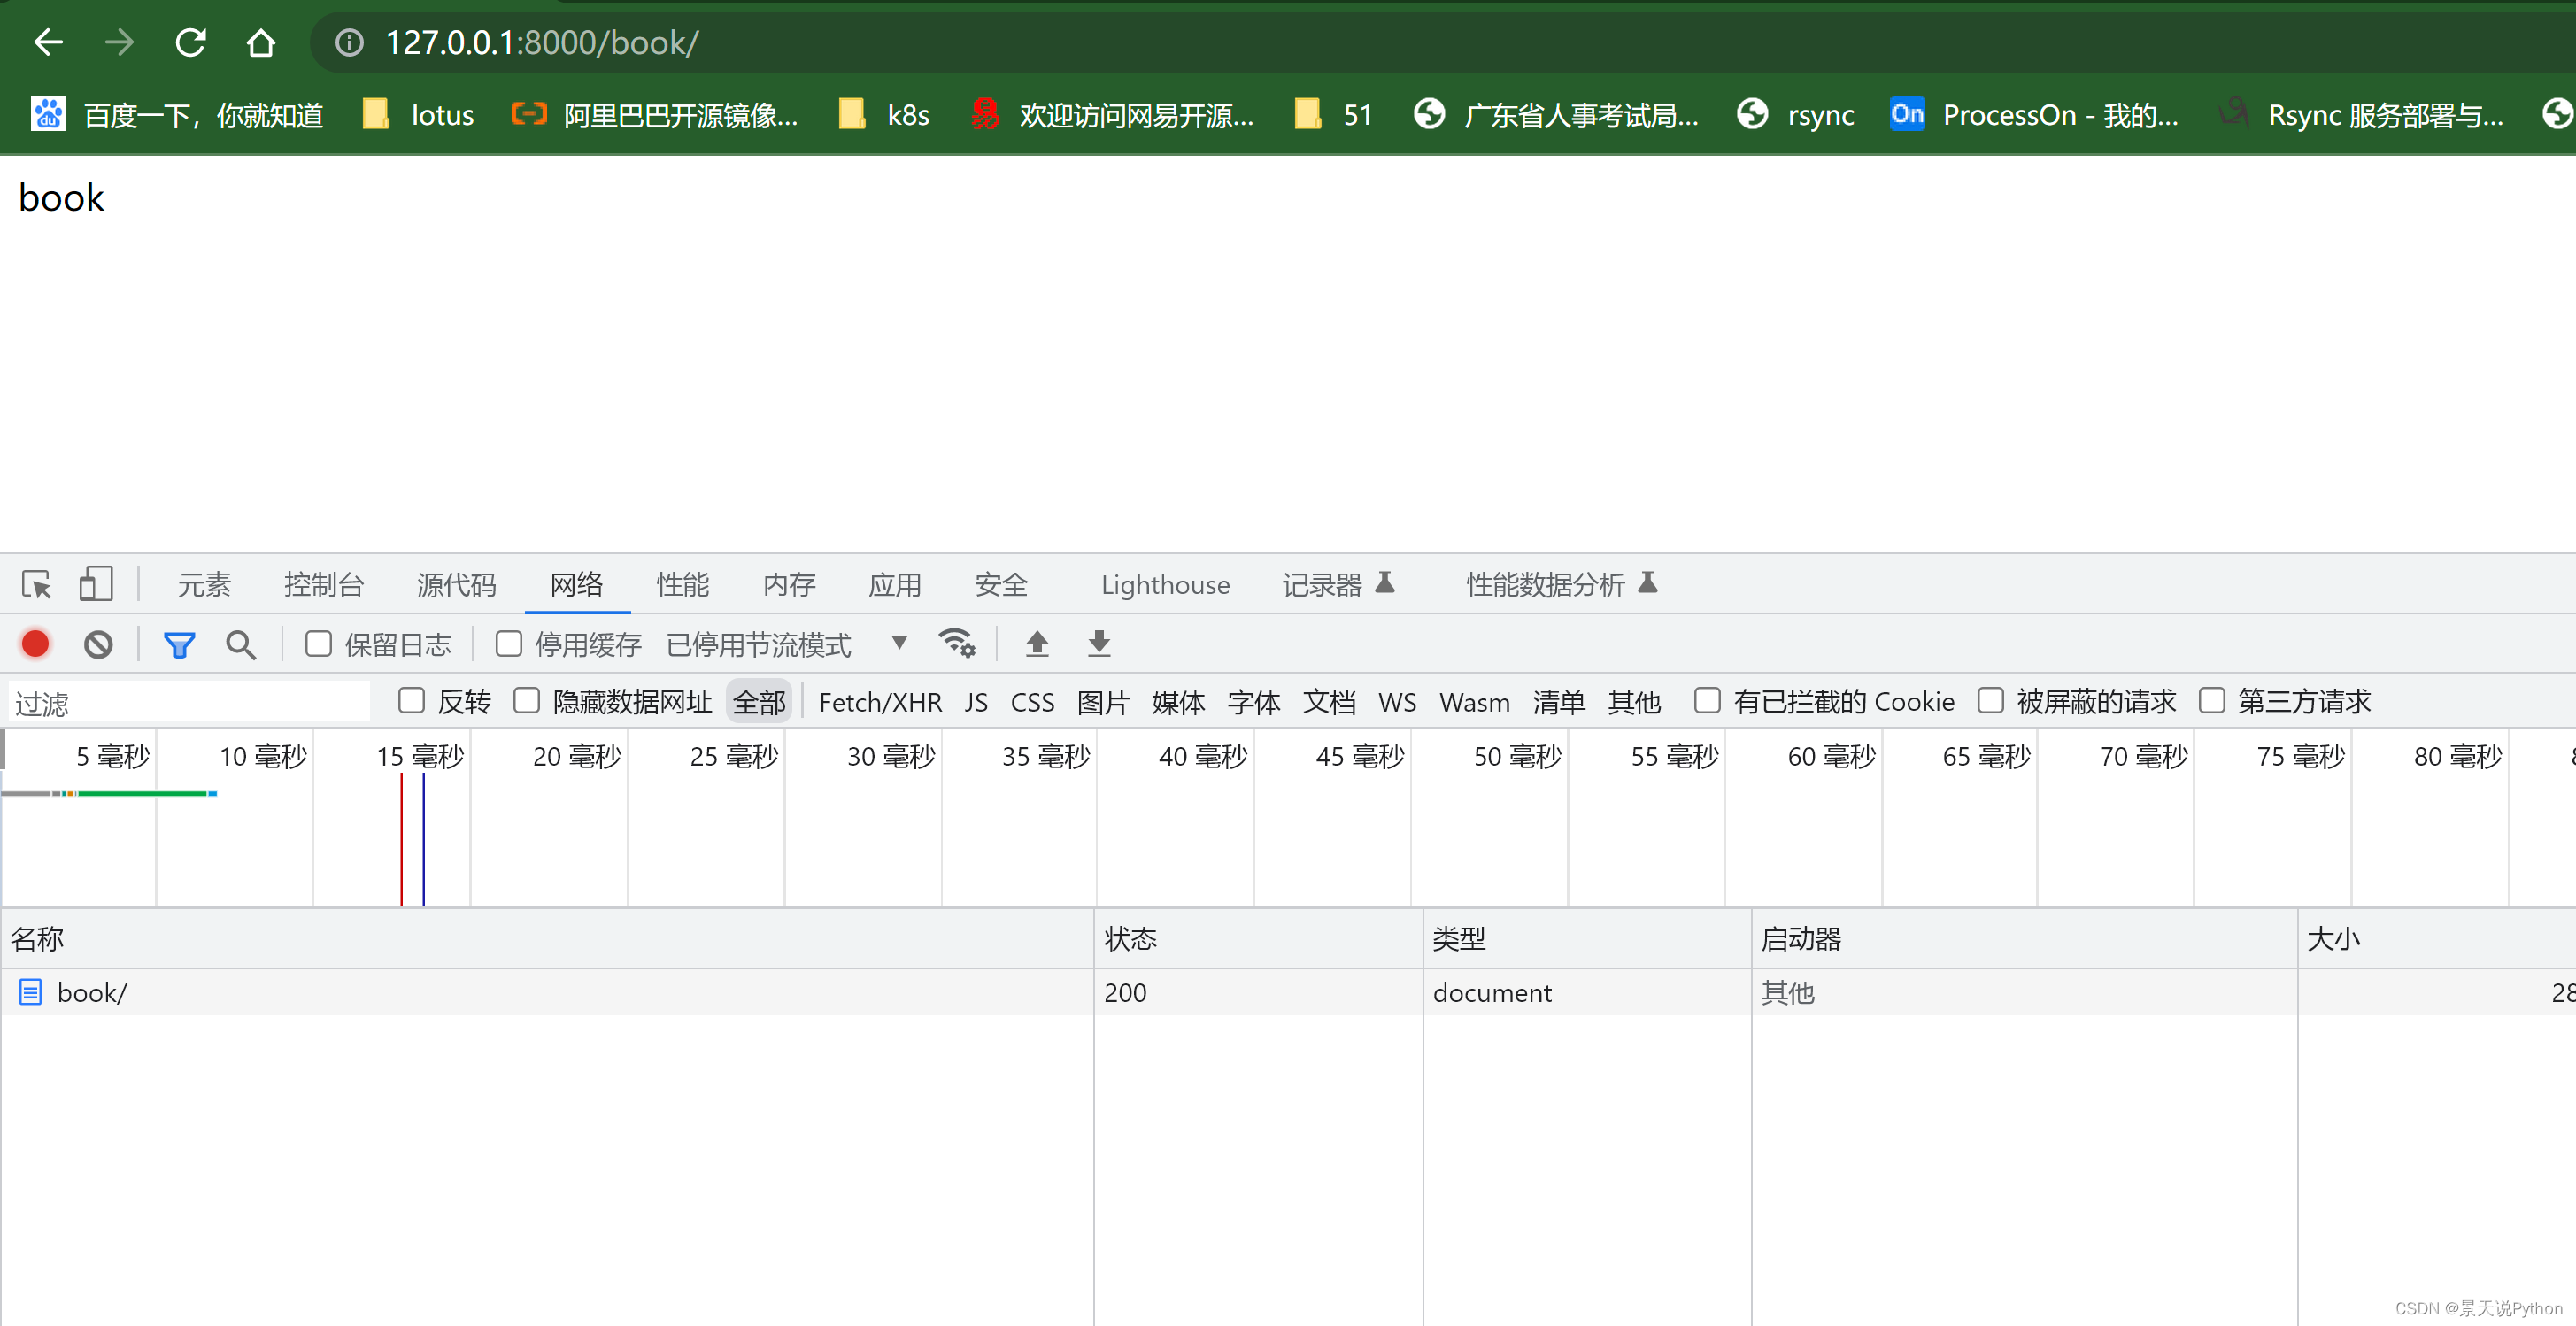
Task: Filter requests by 其他
Action: click(1634, 702)
